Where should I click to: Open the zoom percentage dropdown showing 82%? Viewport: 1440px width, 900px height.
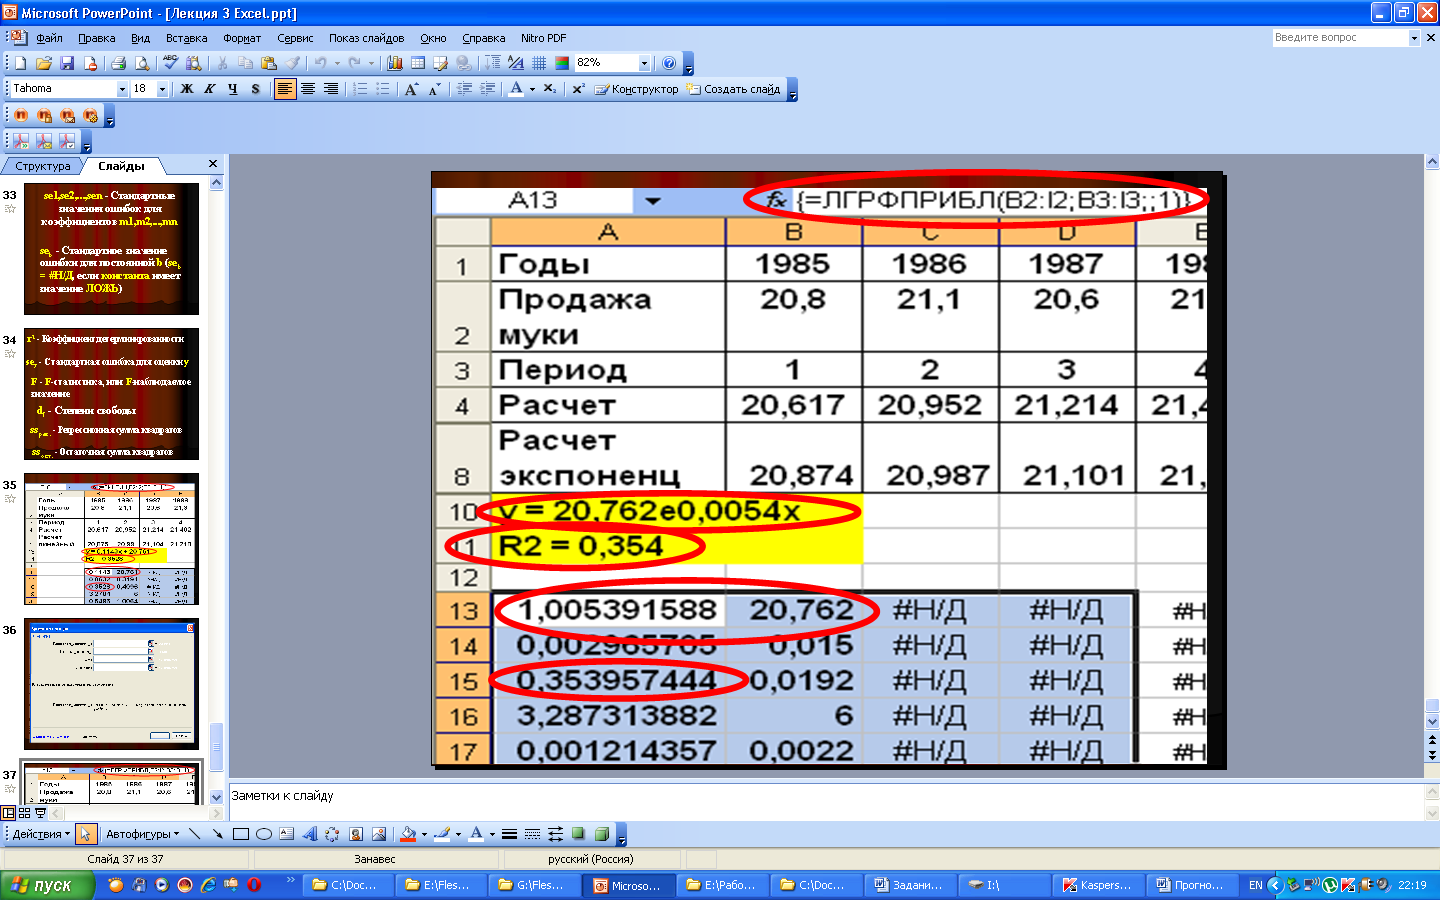644,63
